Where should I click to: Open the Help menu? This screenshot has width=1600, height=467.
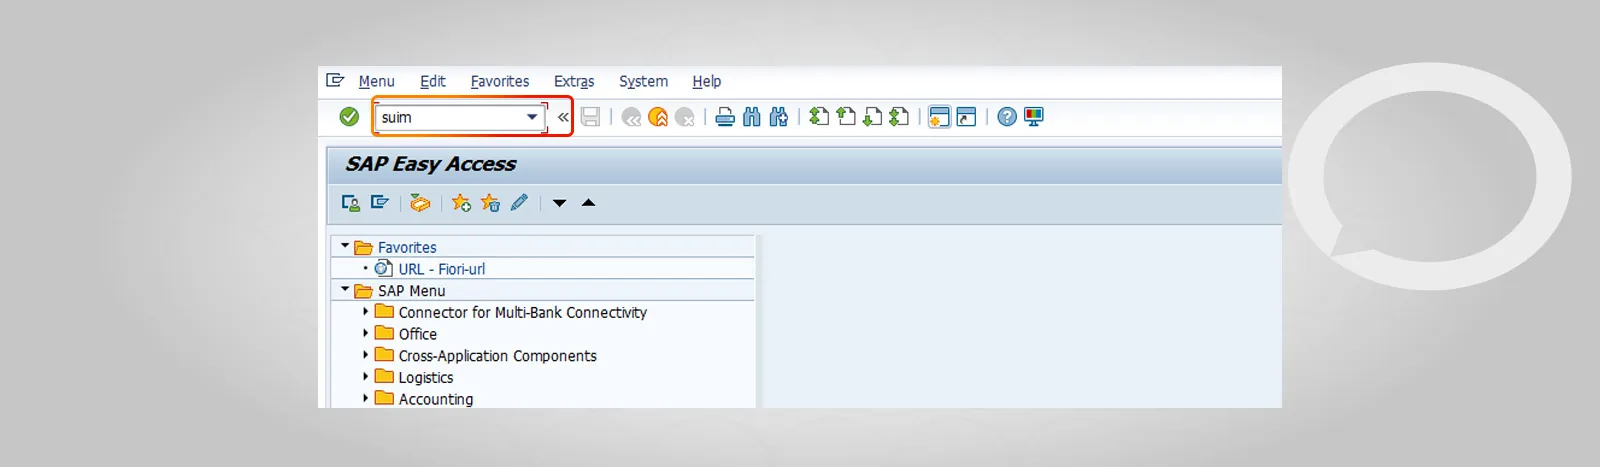[706, 81]
